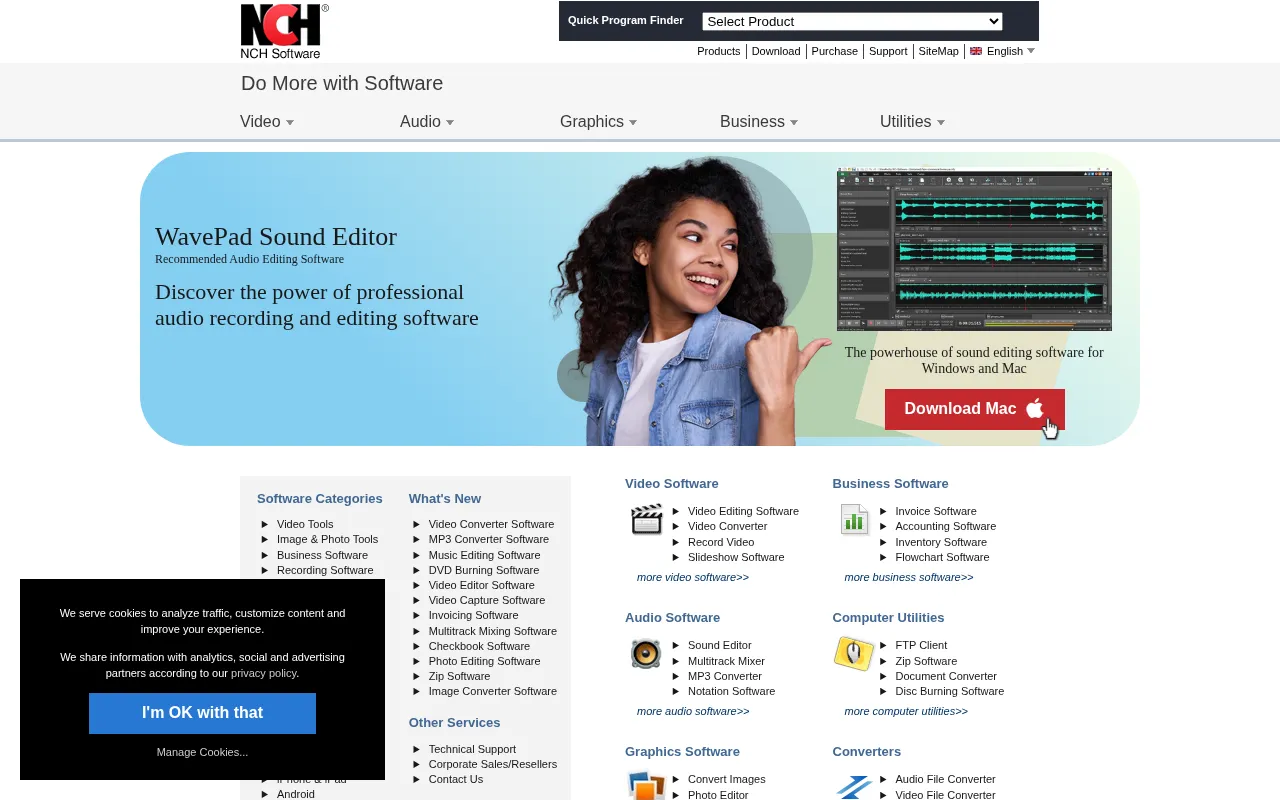Click the business chart document icon
The width and height of the screenshot is (1280, 800).
coord(854,520)
